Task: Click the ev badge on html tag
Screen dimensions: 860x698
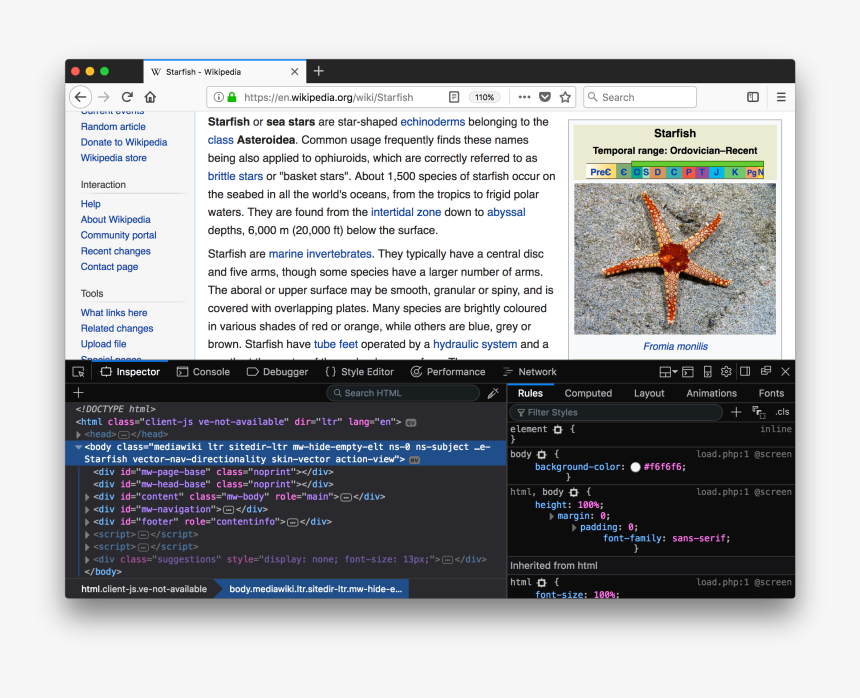Action: click(411, 423)
